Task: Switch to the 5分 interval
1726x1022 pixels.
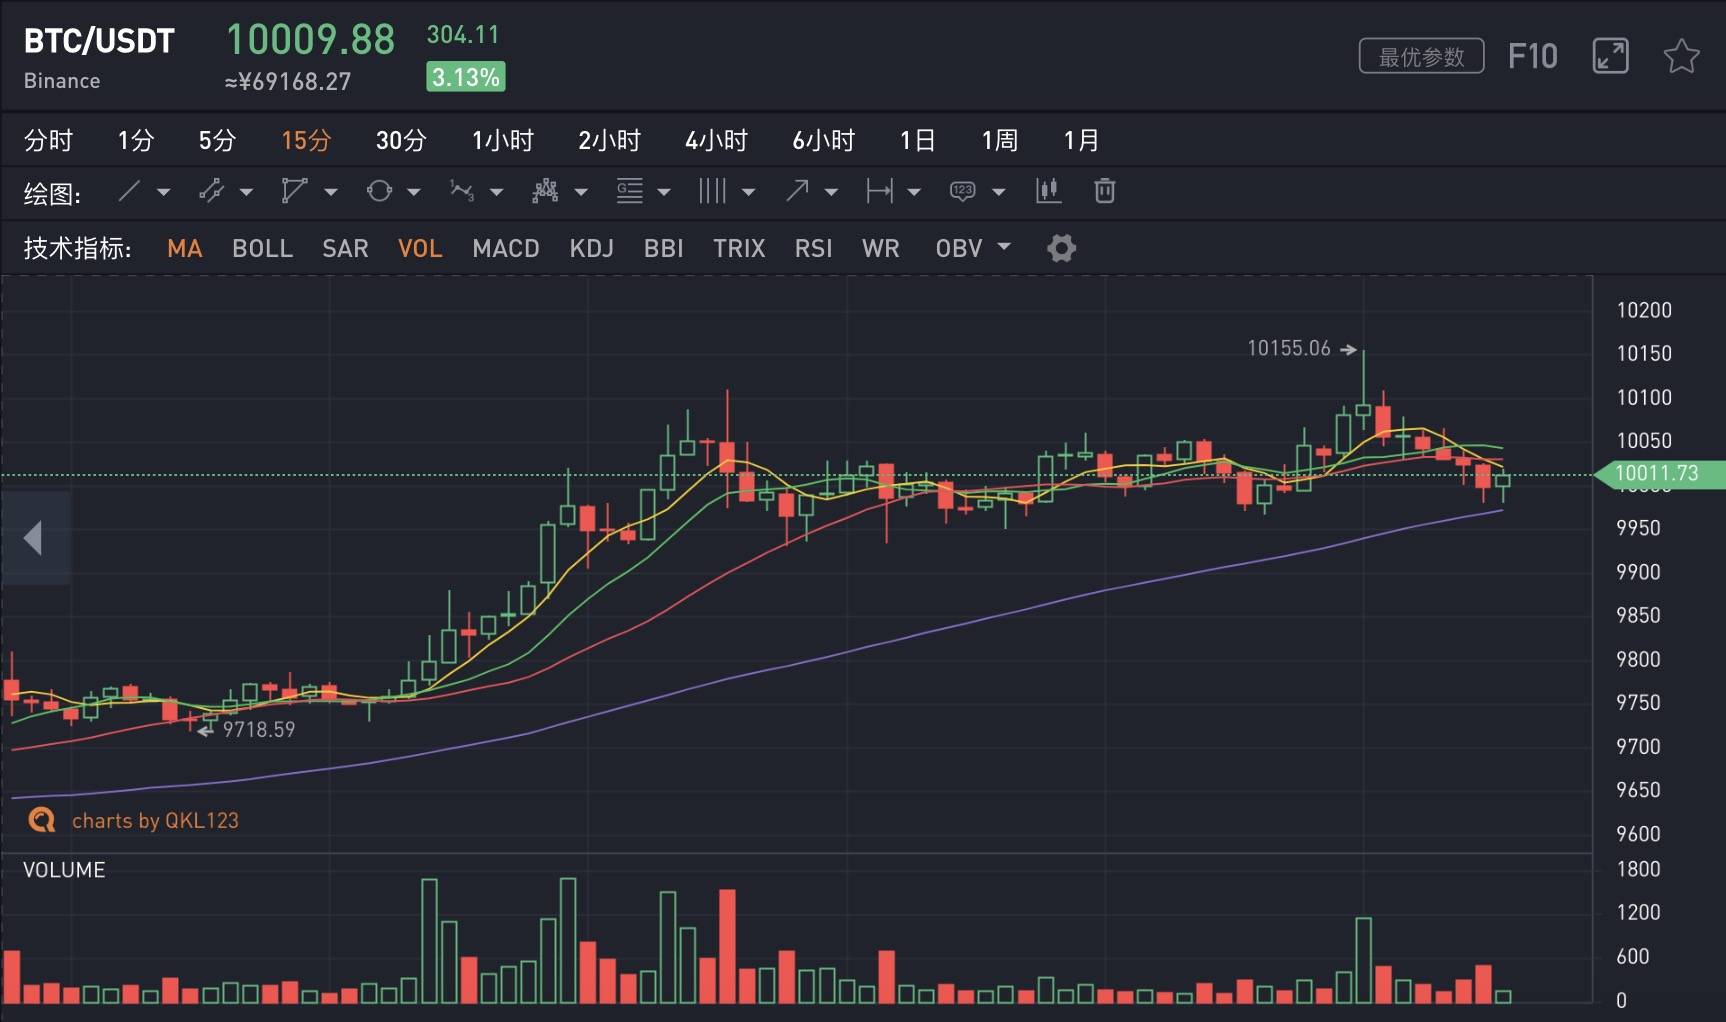Action: tap(217, 140)
